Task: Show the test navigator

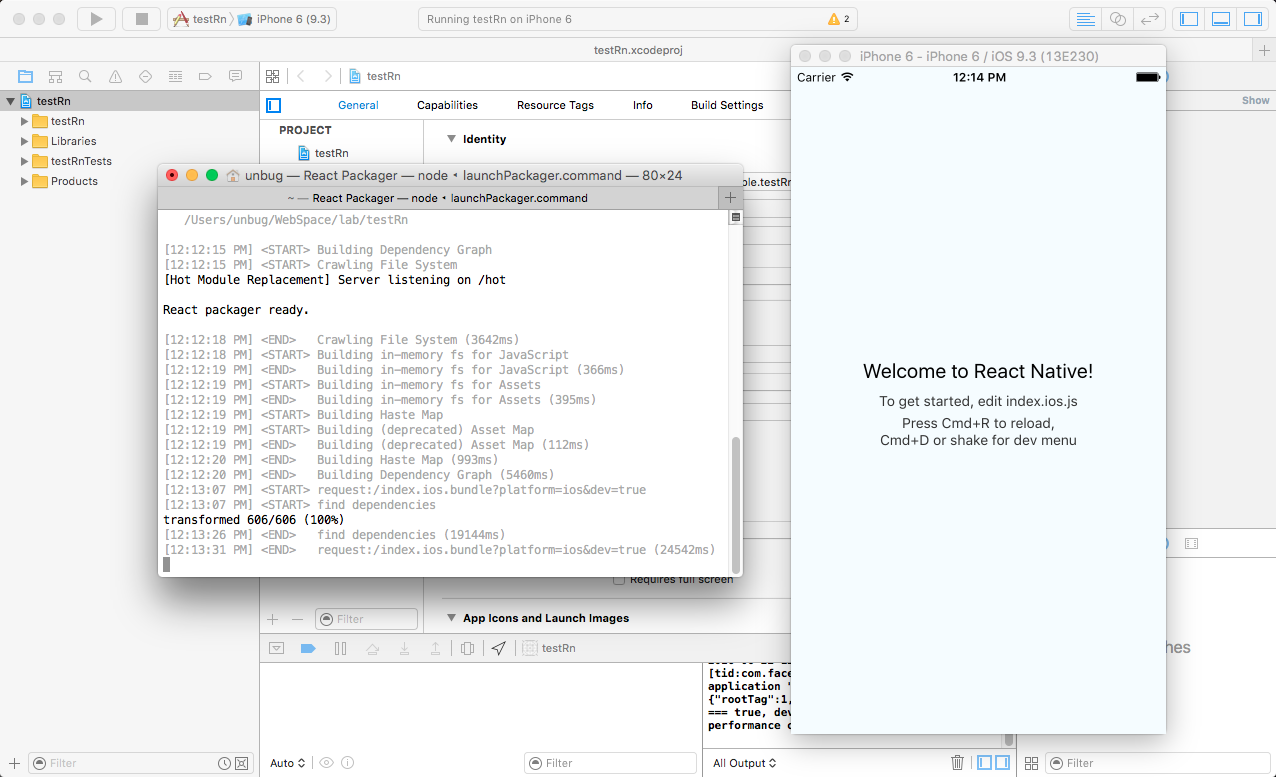Action: click(145, 76)
